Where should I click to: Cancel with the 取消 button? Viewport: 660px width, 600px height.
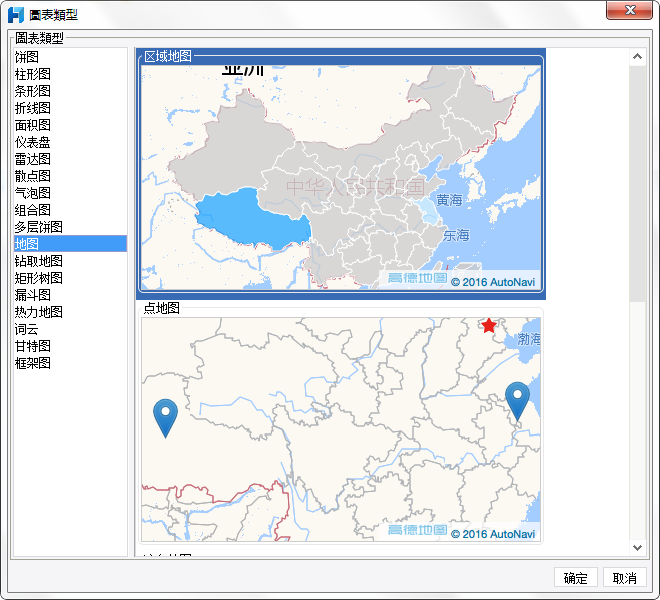click(624, 578)
